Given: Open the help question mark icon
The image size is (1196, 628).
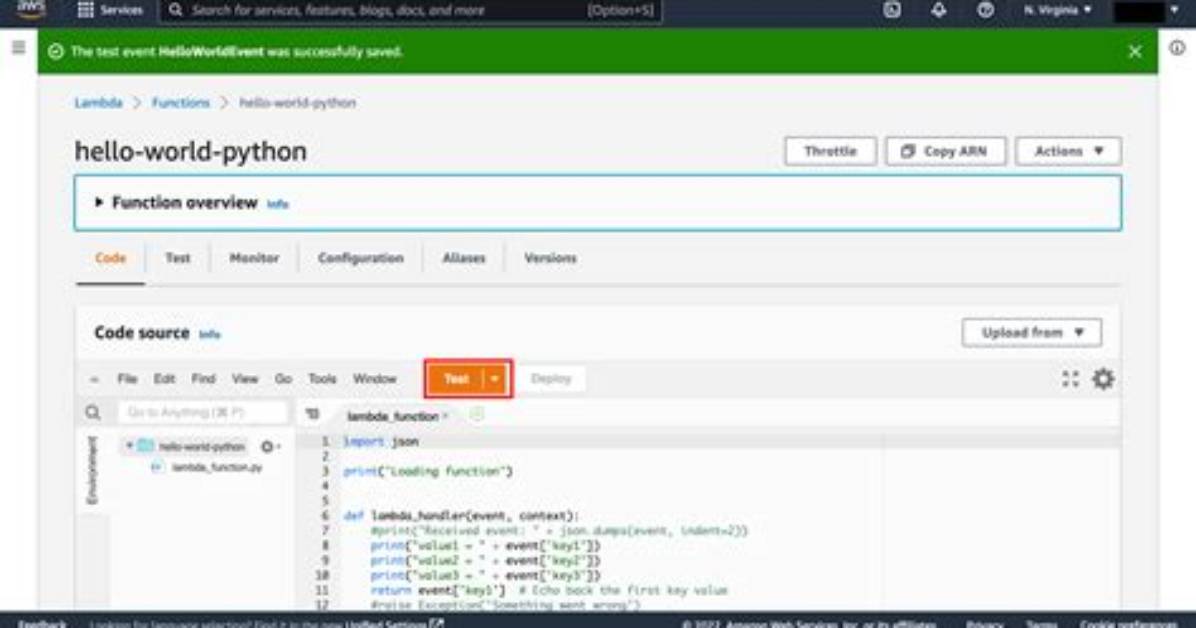Looking at the screenshot, I should pyautogui.click(x=985, y=10).
